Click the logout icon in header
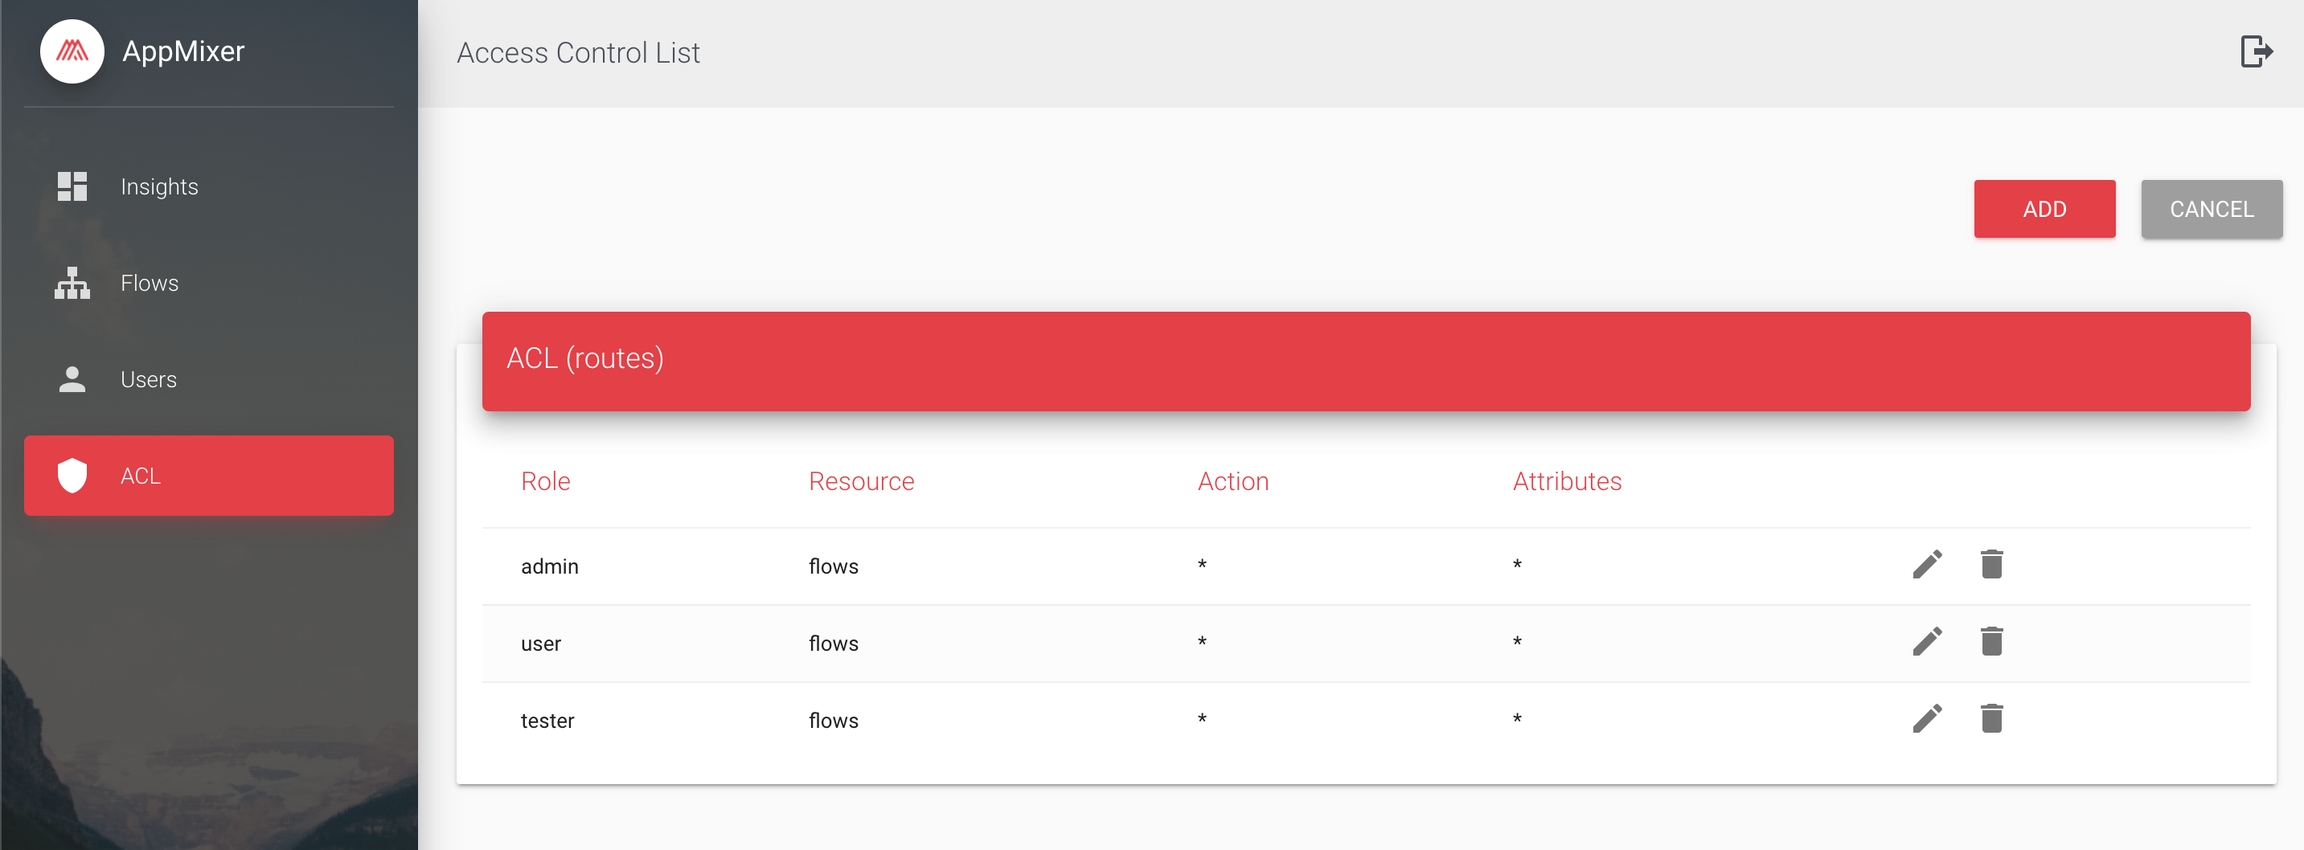 coord(2256,51)
